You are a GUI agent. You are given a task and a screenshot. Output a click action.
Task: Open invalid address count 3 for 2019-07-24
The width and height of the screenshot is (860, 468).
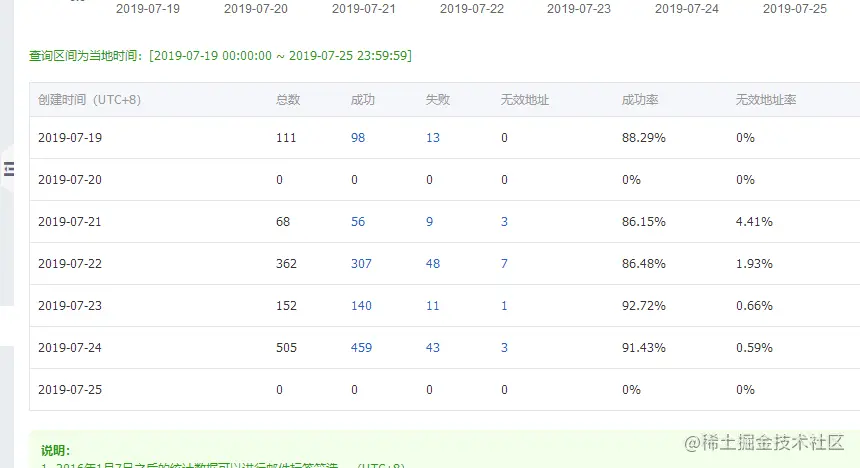pyautogui.click(x=504, y=348)
